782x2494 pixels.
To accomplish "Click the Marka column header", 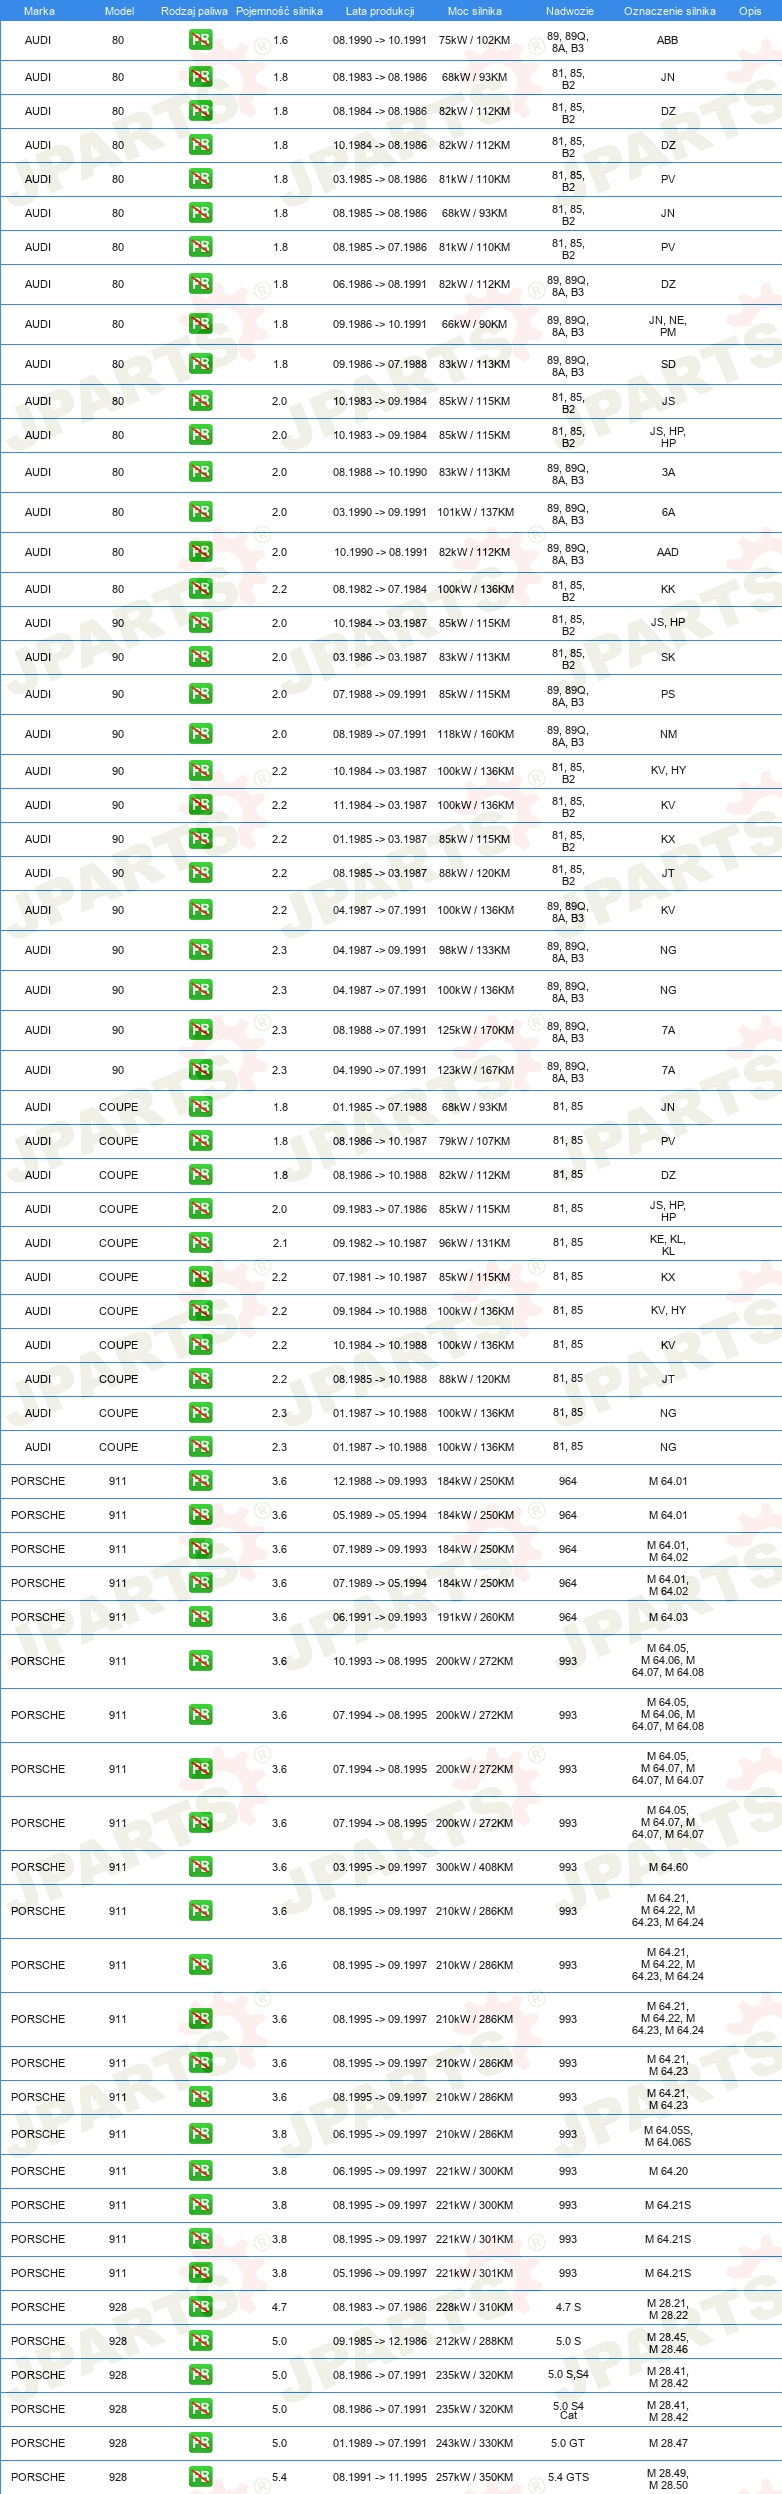I will click(x=39, y=11).
